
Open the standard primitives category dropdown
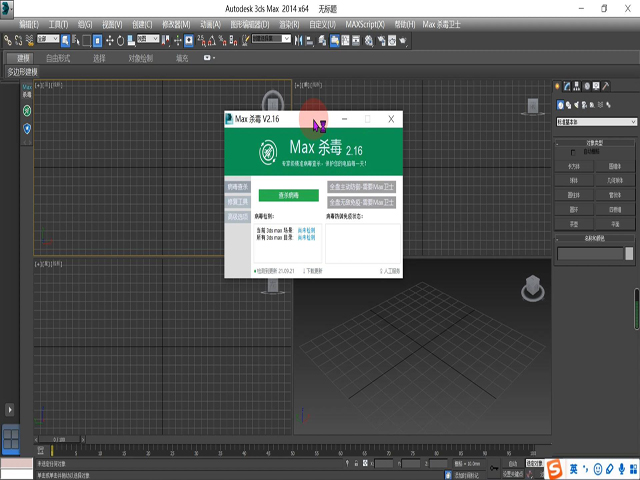[596, 122]
